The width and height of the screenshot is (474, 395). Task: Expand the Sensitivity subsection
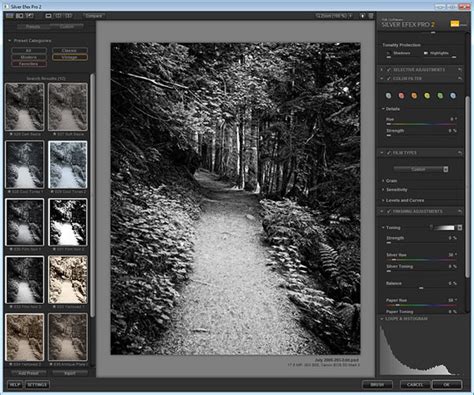pos(383,190)
